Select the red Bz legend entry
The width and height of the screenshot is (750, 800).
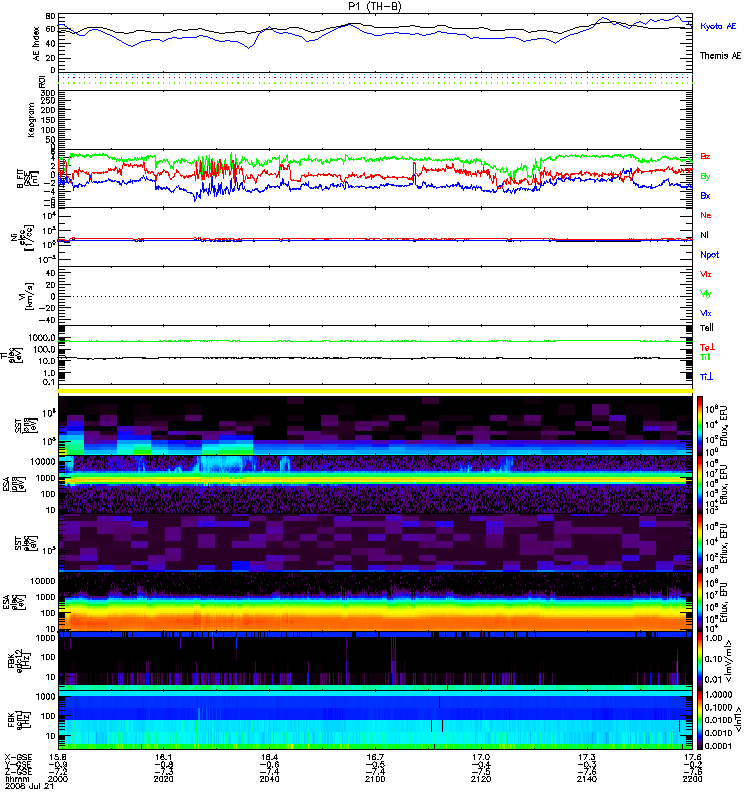(706, 157)
